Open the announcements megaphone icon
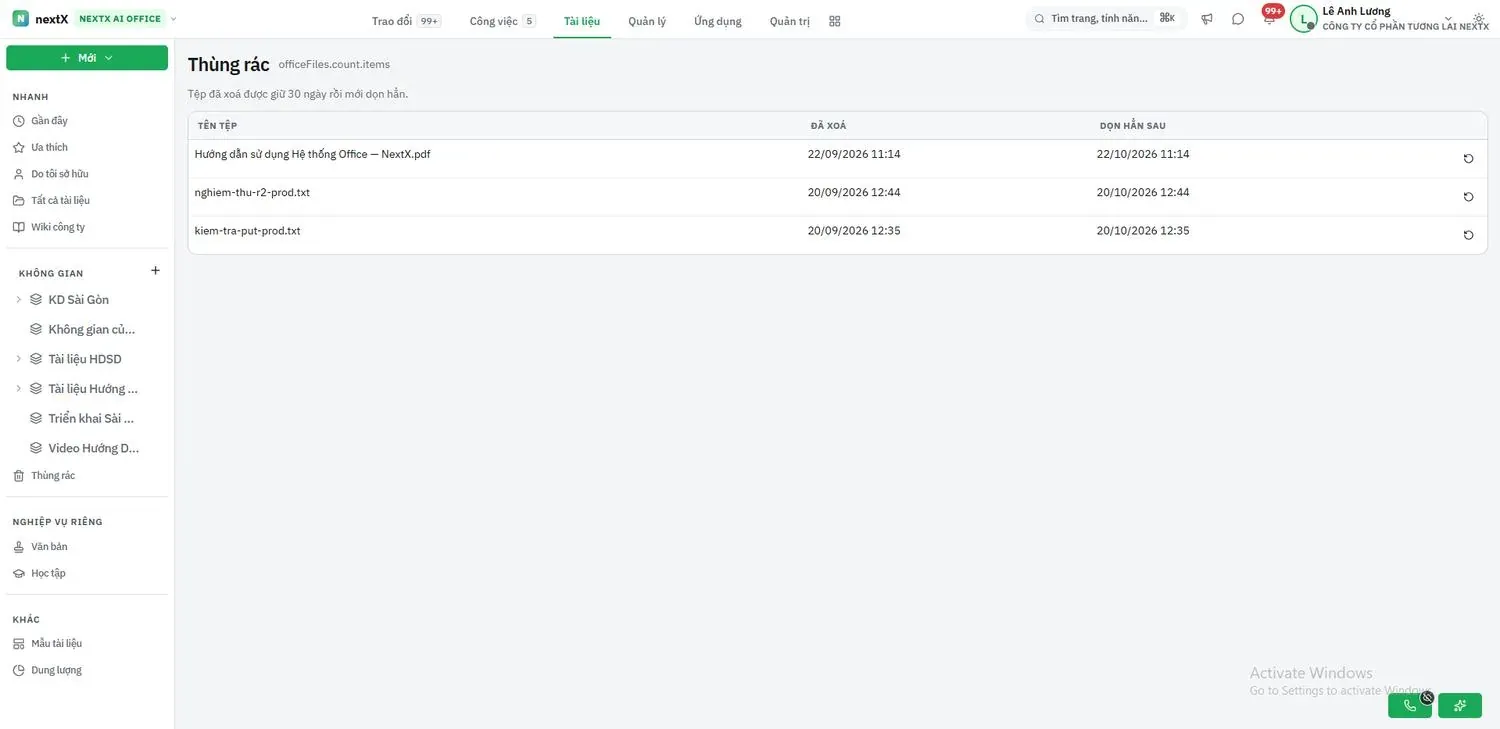1500x729 pixels. coord(1207,19)
